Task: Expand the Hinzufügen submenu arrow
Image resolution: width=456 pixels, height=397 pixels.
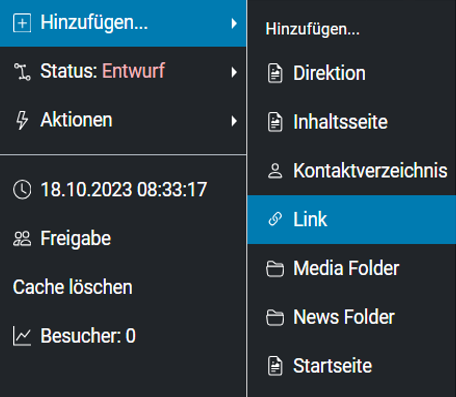Action: point(234,23)
